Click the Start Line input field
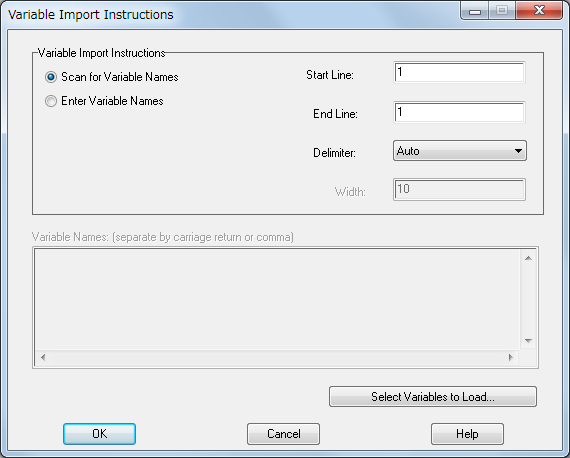 click(x=459, y=73)
